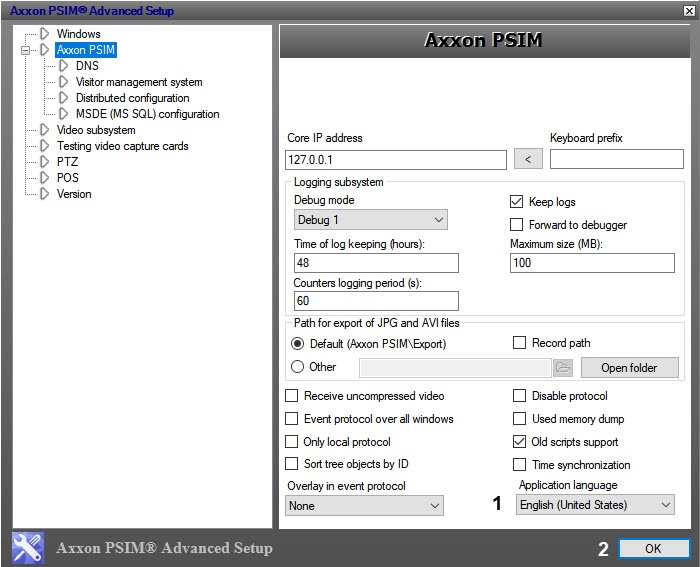Click triangle icon beside MSDE (MS SQL) configuration
The image size is (700, 567).
pyautogui.click(x=63, y=114)
